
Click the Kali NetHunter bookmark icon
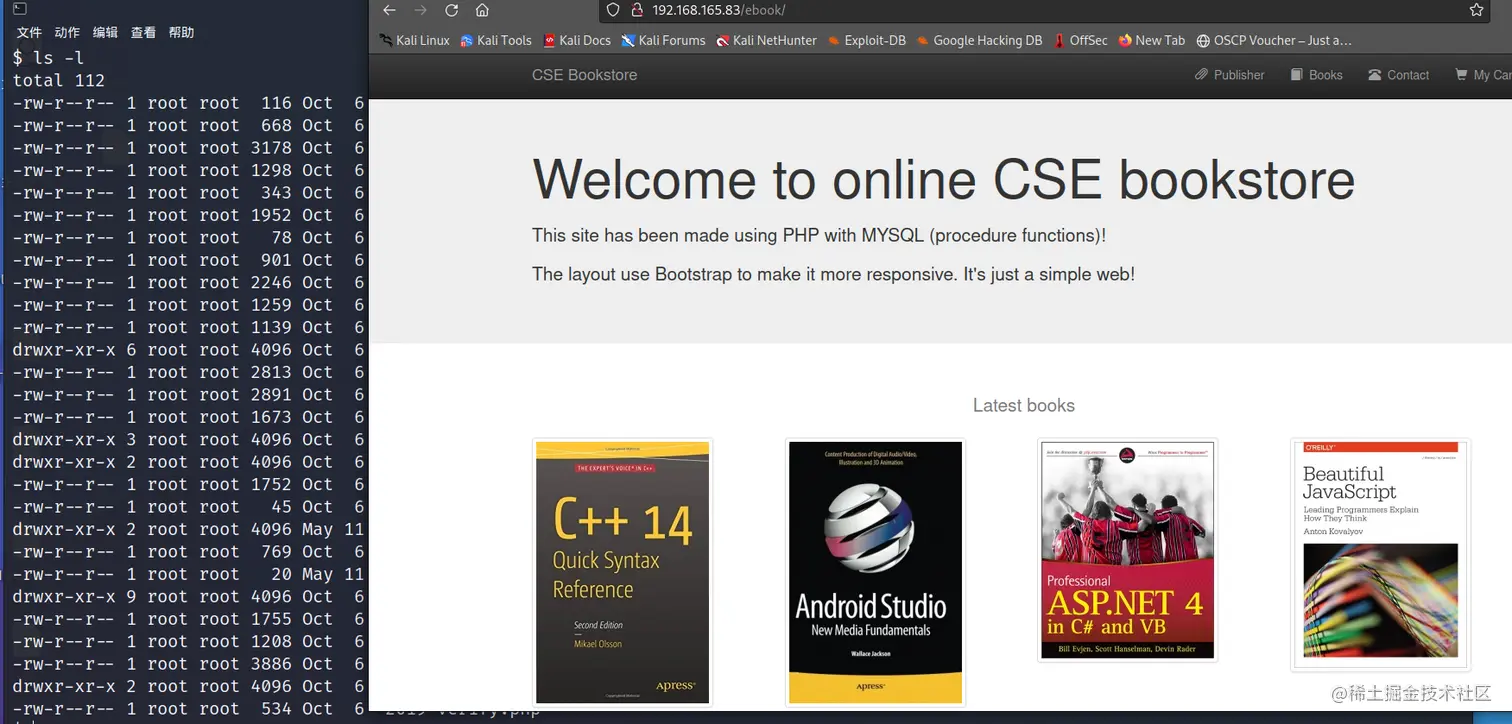click(x=723, y=41)
